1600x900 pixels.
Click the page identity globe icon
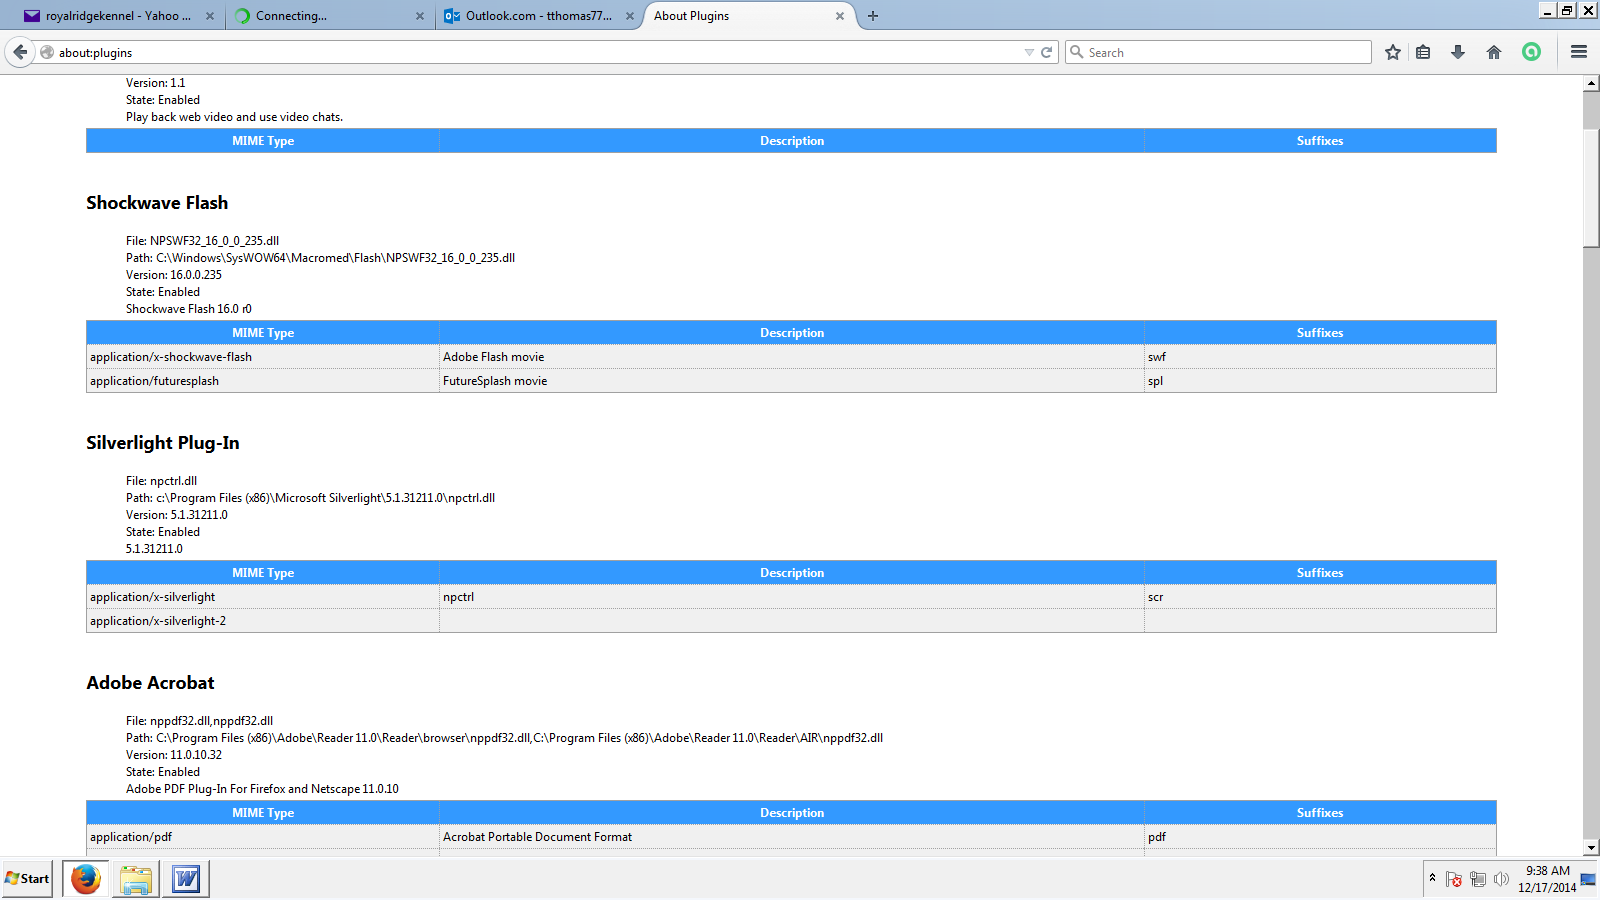[46, 52]
